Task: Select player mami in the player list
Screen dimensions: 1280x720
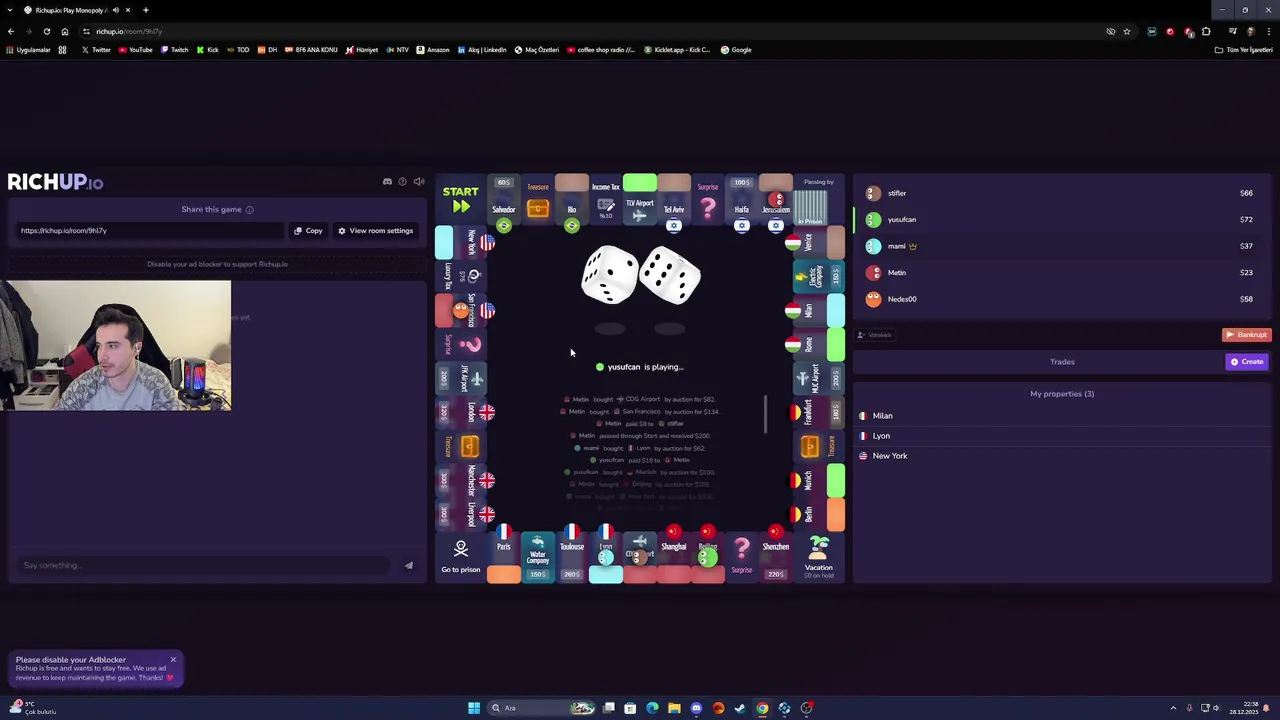Action: coord(1060,246)
